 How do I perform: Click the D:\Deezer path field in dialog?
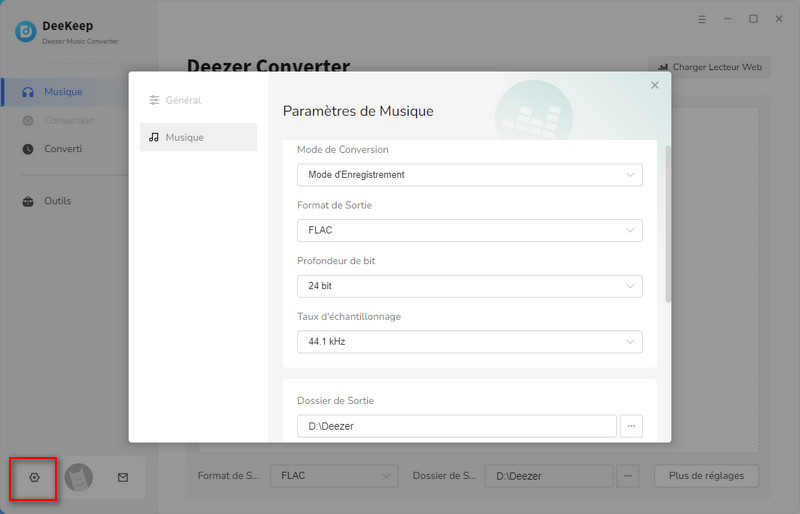[457, 426]
